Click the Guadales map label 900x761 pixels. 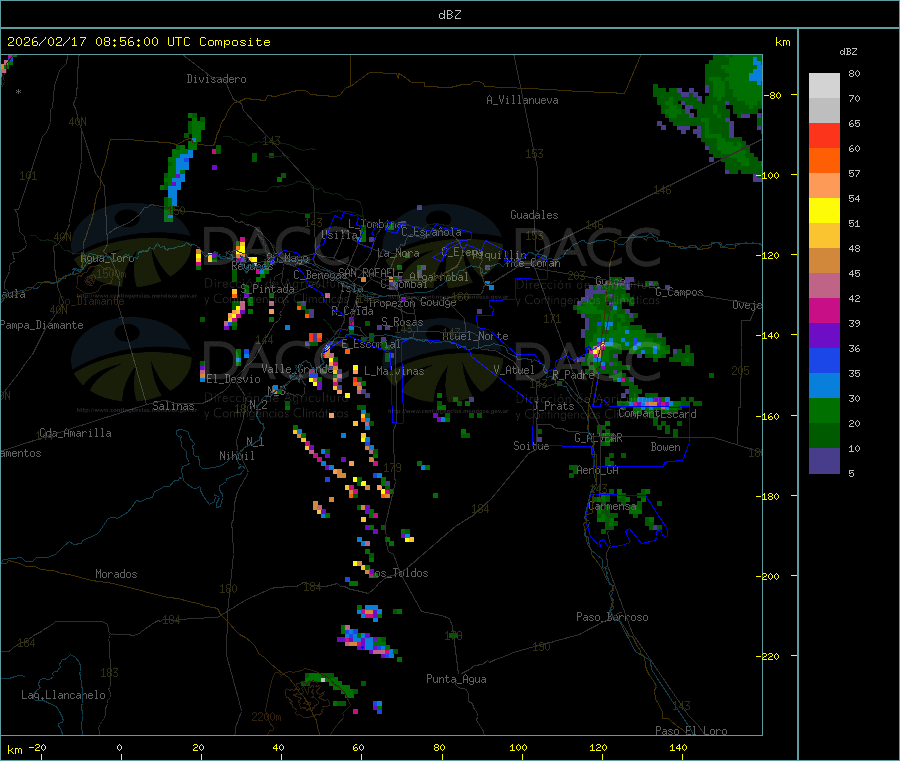tap(534, 215)
